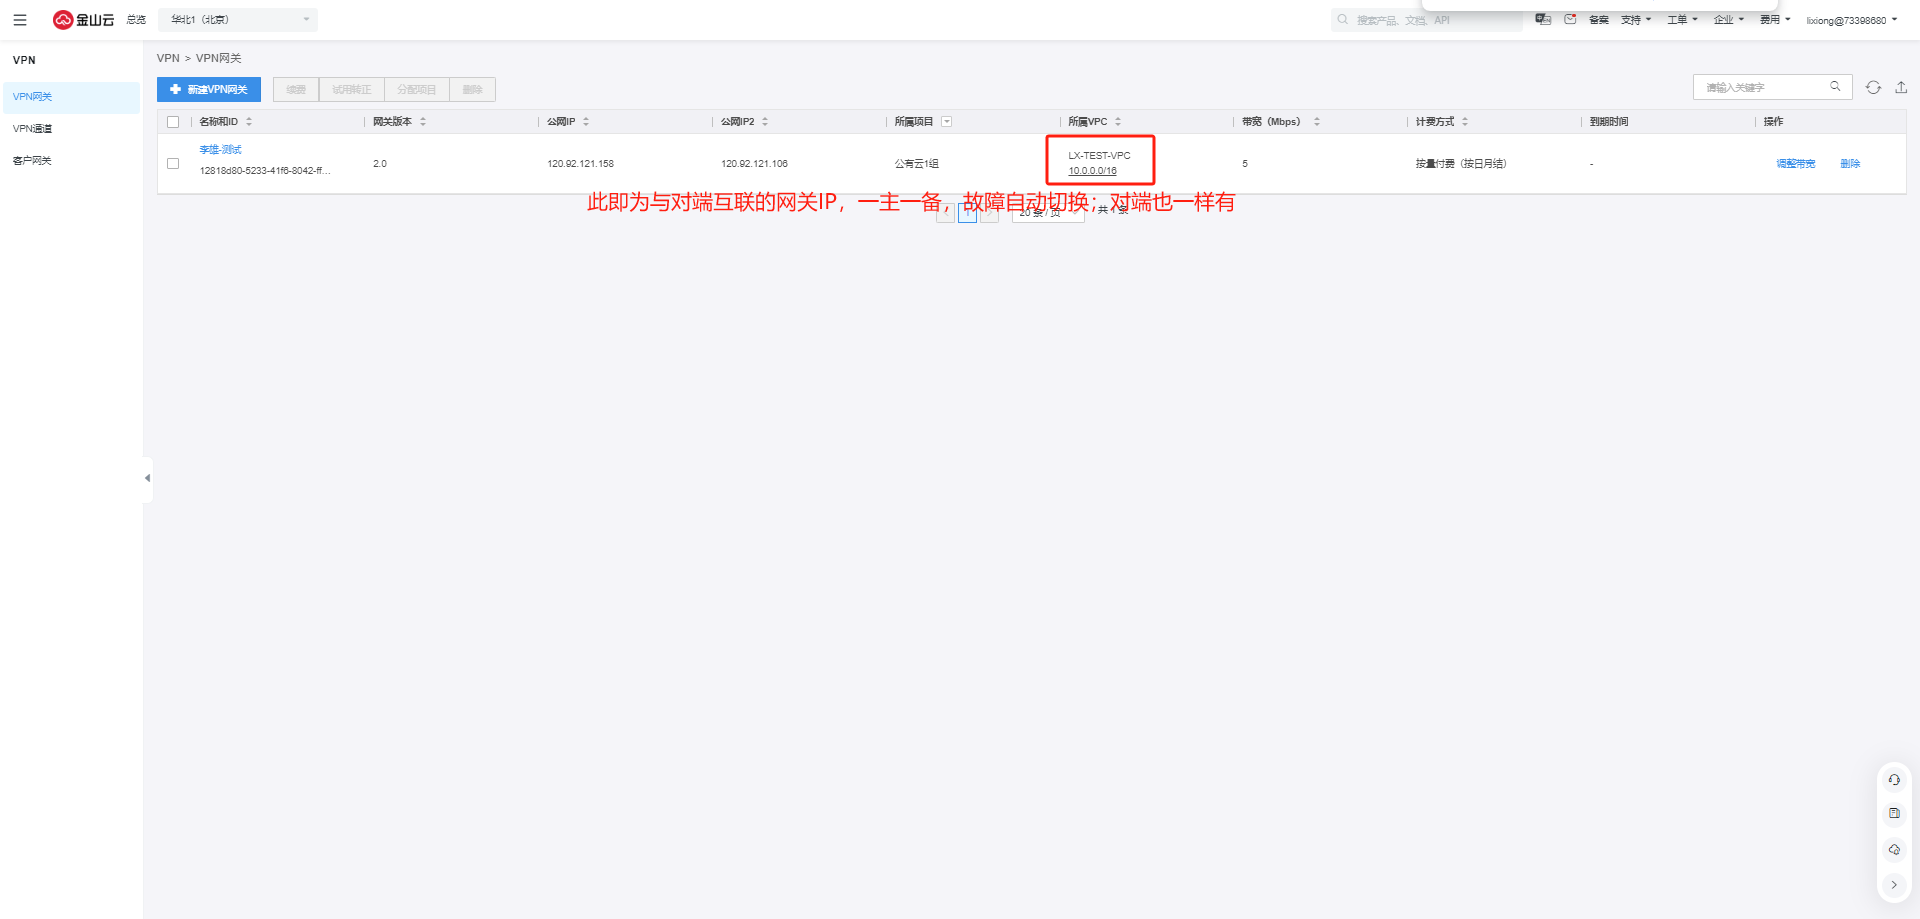Open the message inbox envelope icon

[1570, 19]
